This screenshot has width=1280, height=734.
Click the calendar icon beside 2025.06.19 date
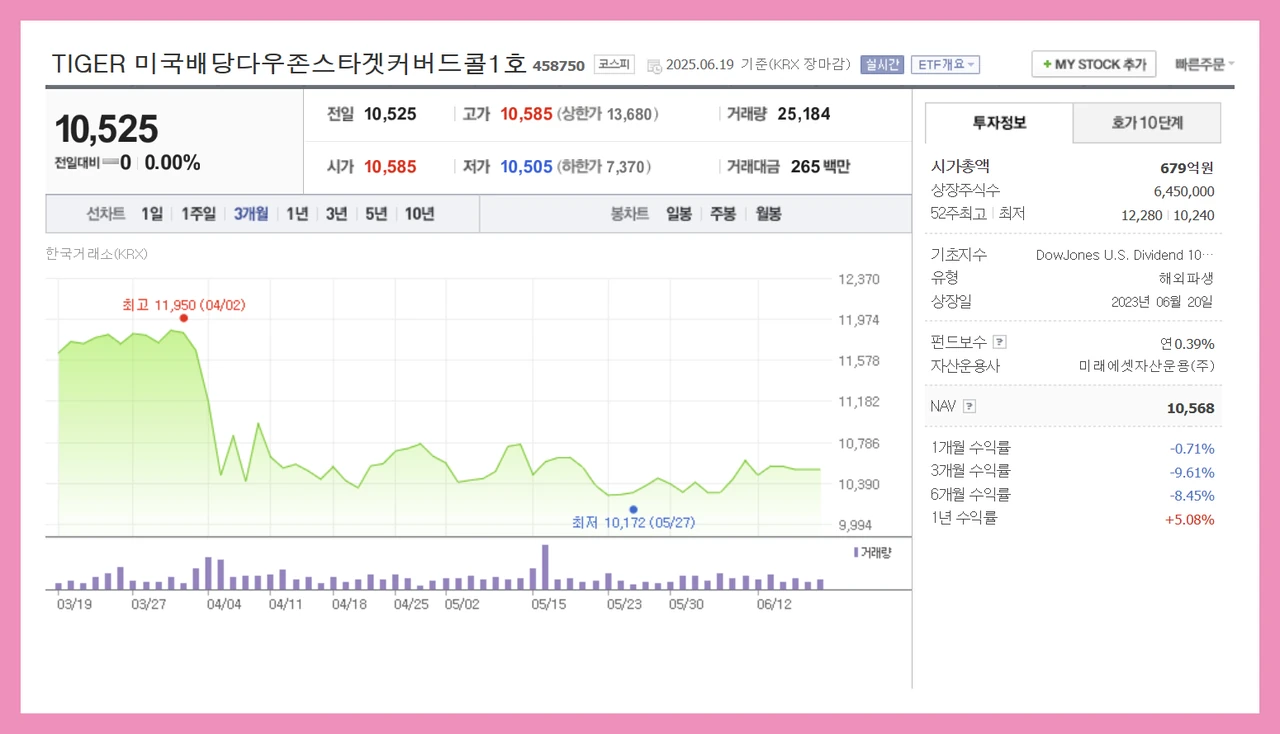[x=654, y=66]
